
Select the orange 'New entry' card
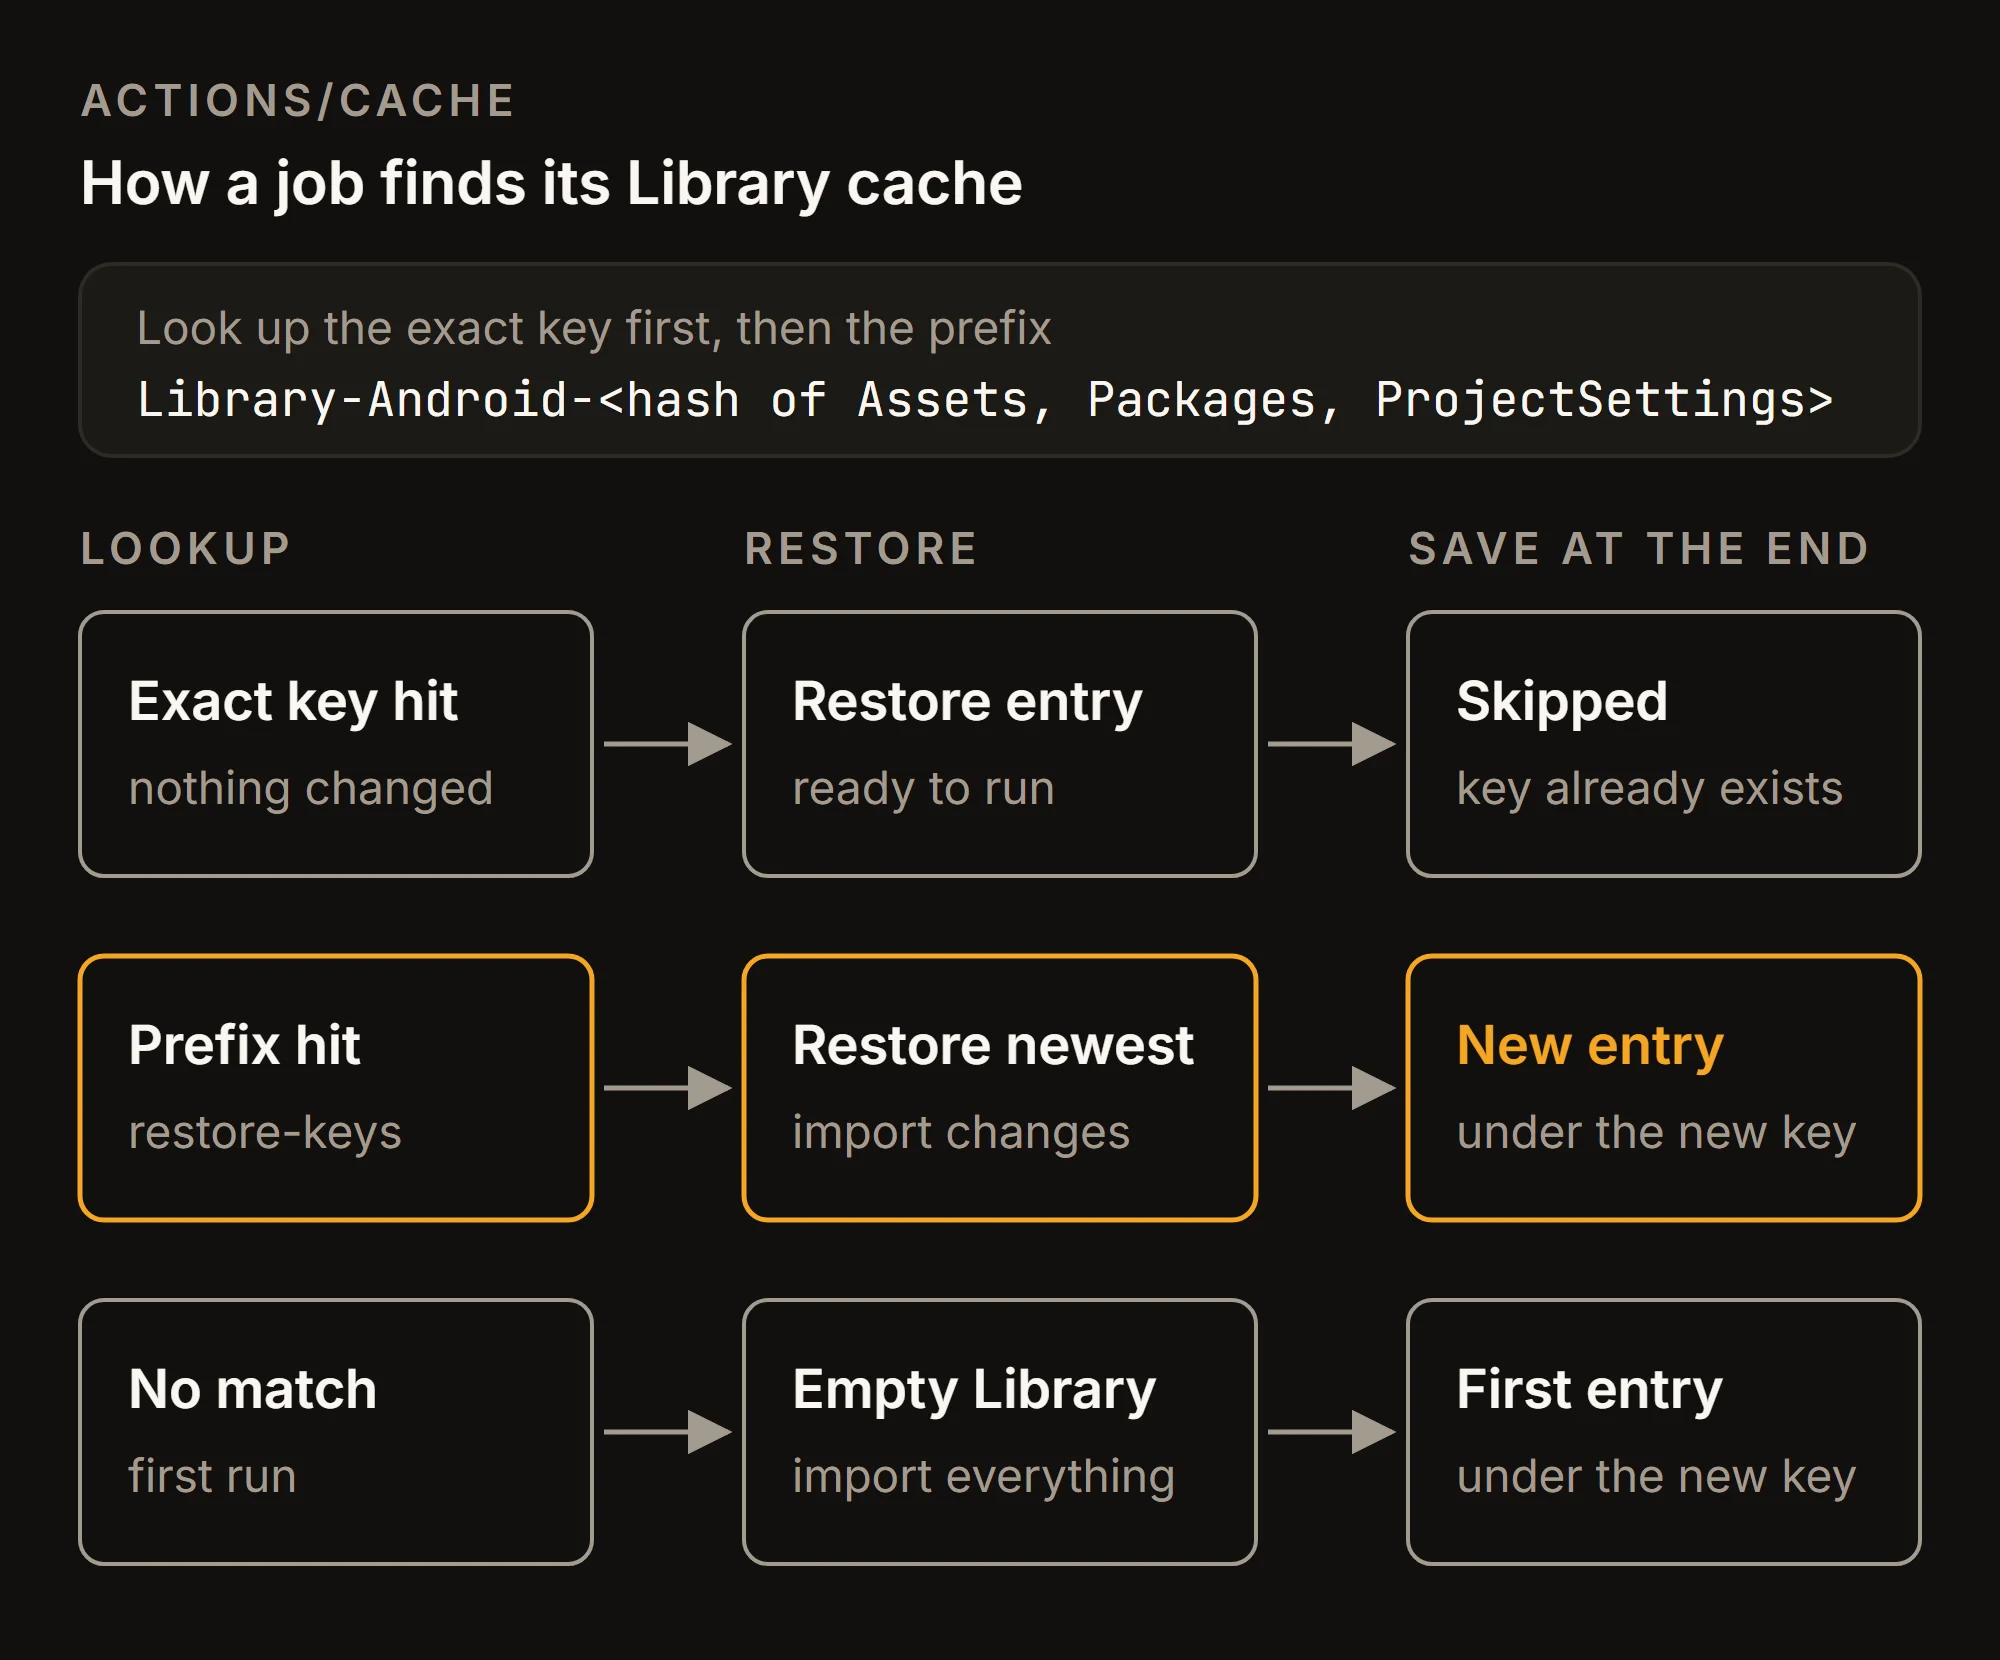[x=1664, y=1088]
